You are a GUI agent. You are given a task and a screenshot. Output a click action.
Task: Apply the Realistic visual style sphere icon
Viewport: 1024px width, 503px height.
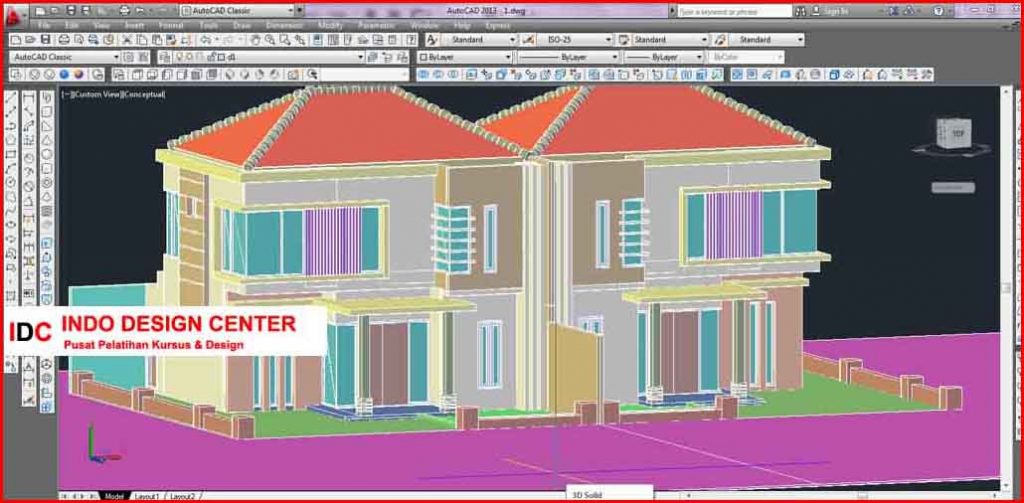point(64,74)
